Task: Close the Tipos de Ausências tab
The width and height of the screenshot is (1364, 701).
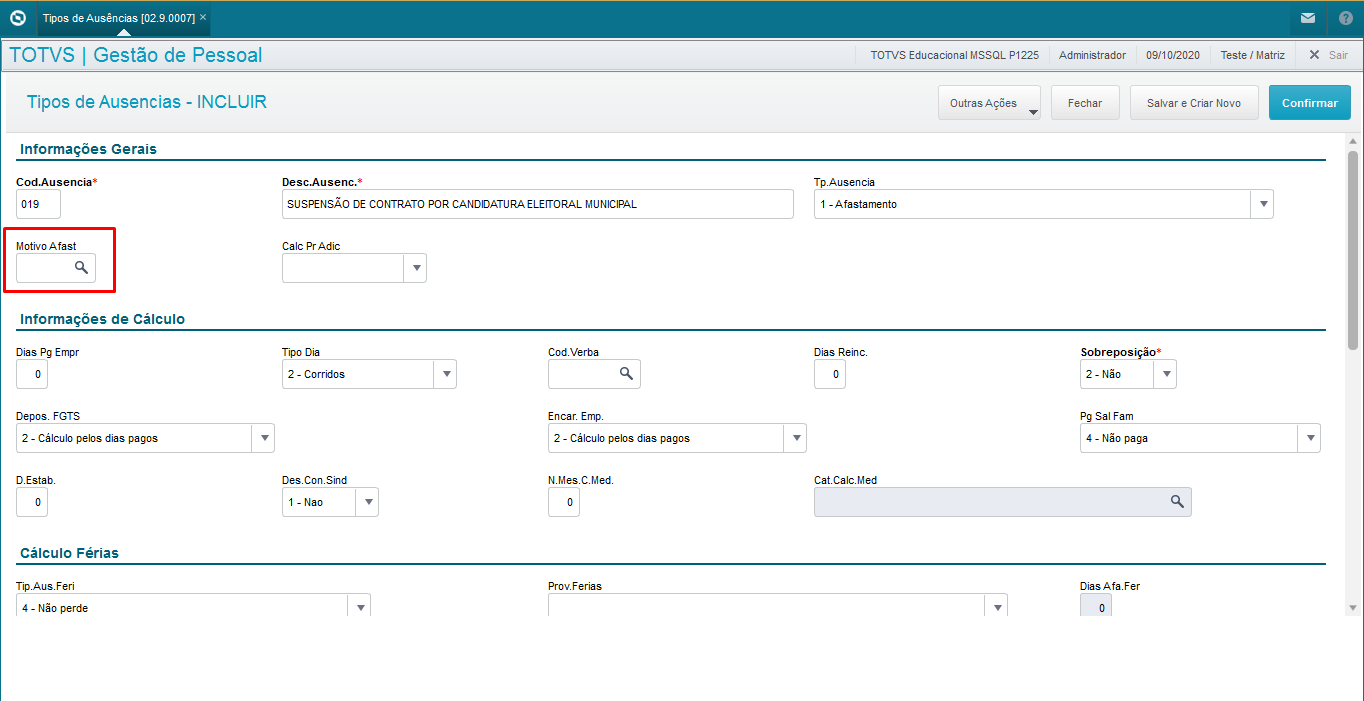Action: (x=203, y=18)
